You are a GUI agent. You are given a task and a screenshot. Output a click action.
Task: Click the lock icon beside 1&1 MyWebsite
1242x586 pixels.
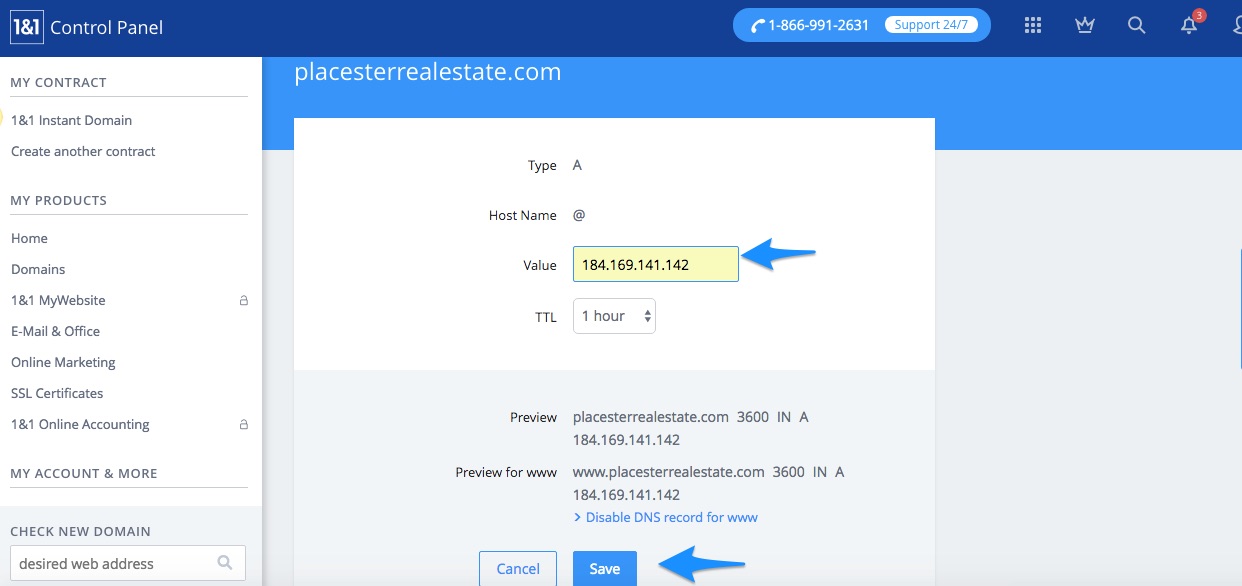pyautogui.click(x=243, y=300)
